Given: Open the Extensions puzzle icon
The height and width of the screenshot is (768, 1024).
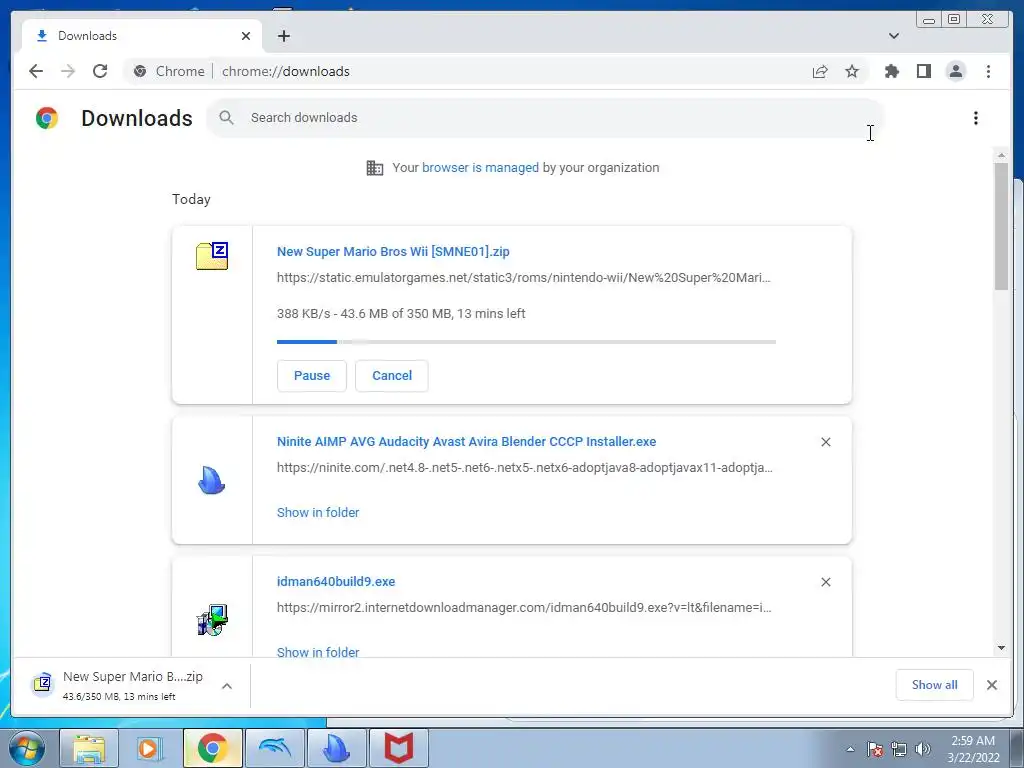Looking at the screenshot, I should coord(891,71).
